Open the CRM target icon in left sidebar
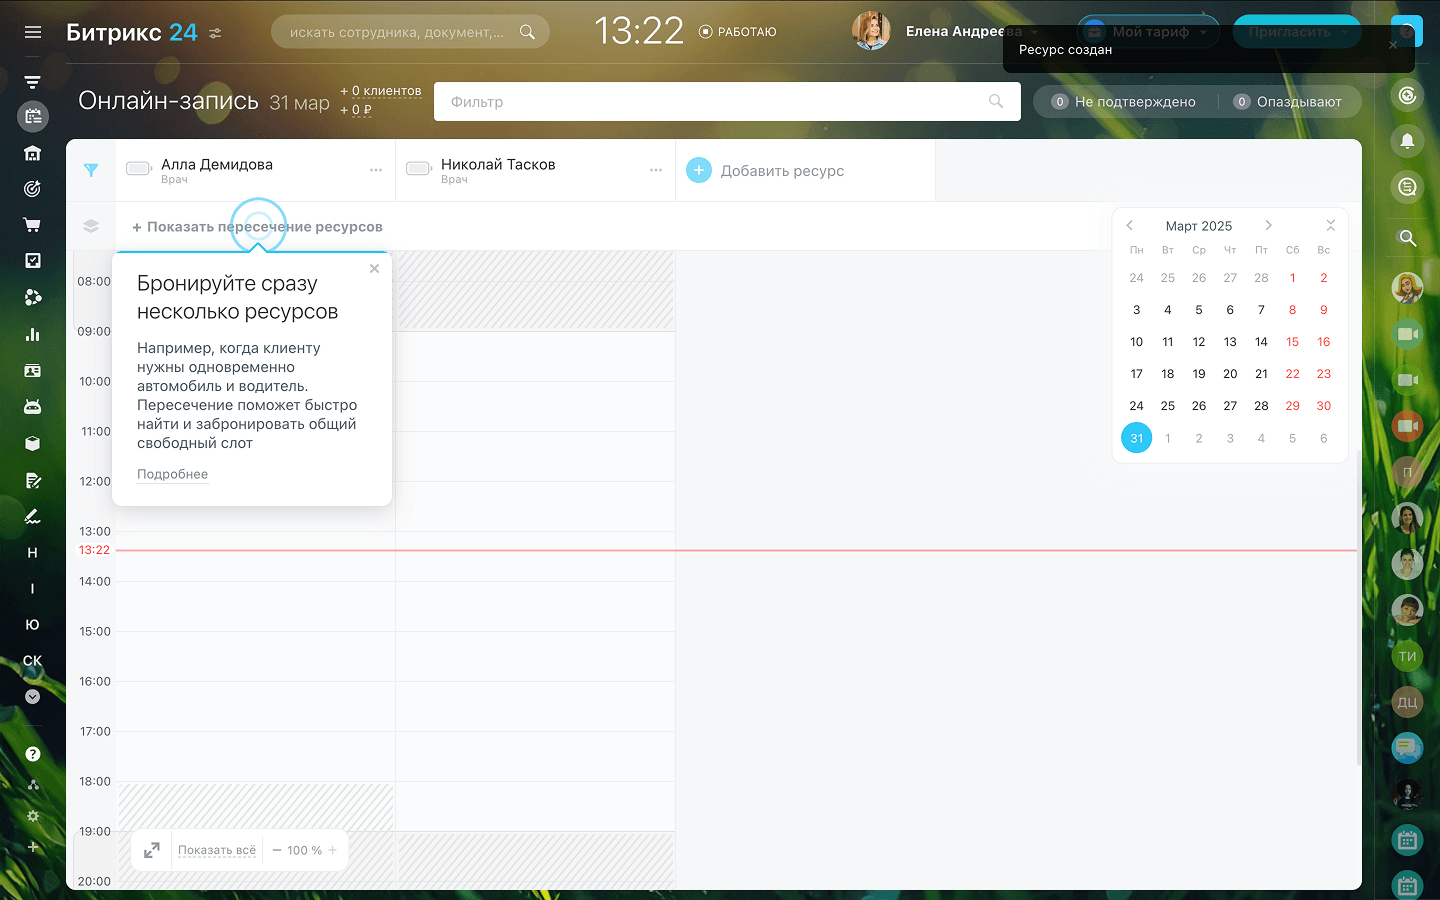This screenshot has width=1440, height=900. 33,189
